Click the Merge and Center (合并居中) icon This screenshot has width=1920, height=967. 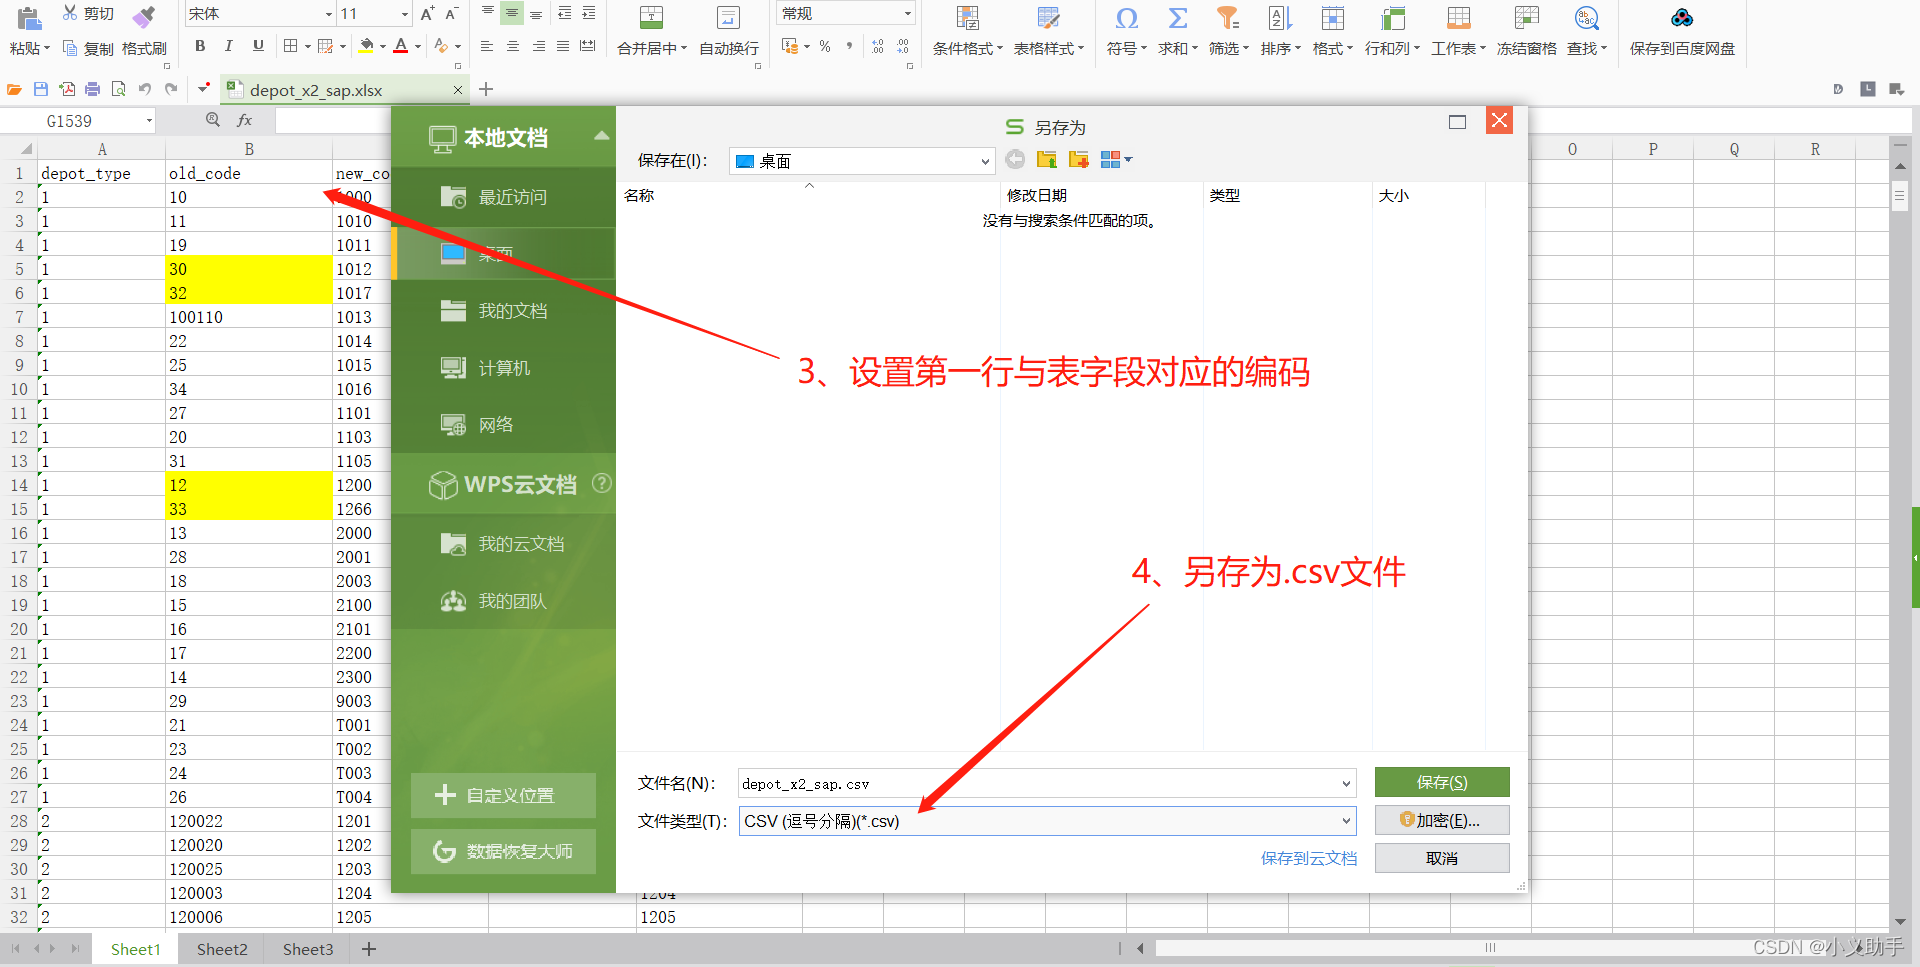pos(651,17)
